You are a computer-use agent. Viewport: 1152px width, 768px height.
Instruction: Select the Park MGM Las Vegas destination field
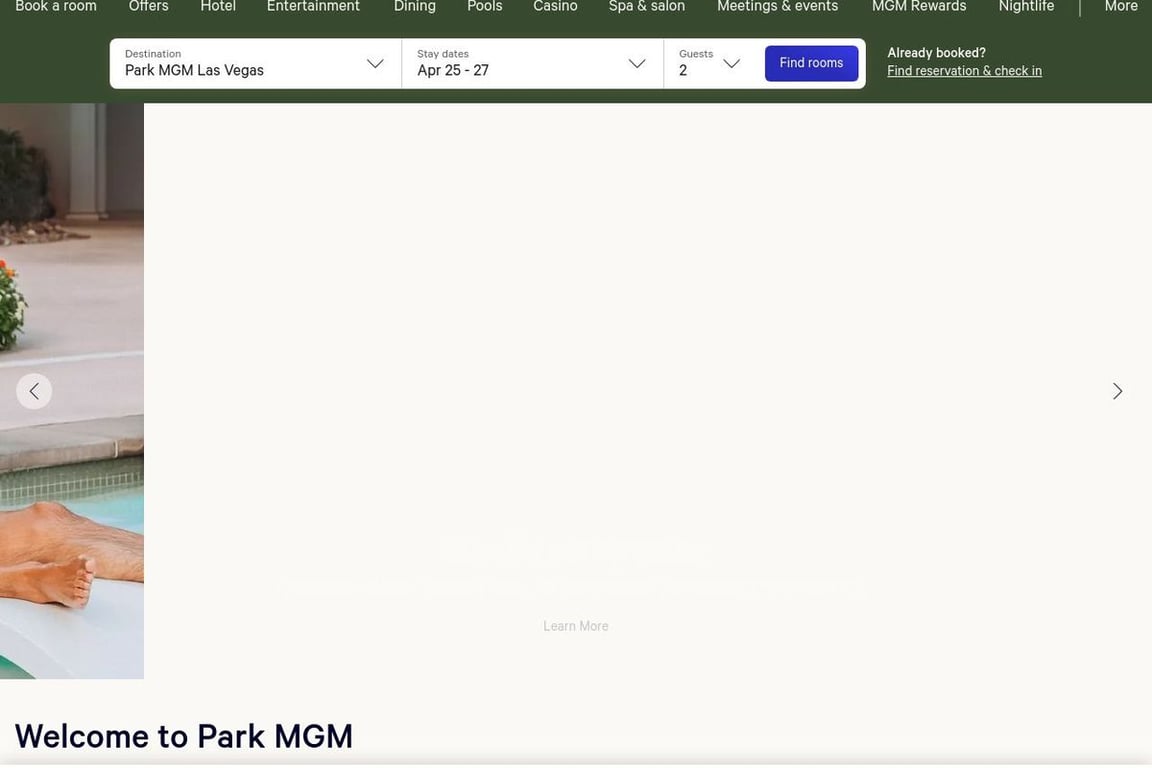(x=255, y=64)
